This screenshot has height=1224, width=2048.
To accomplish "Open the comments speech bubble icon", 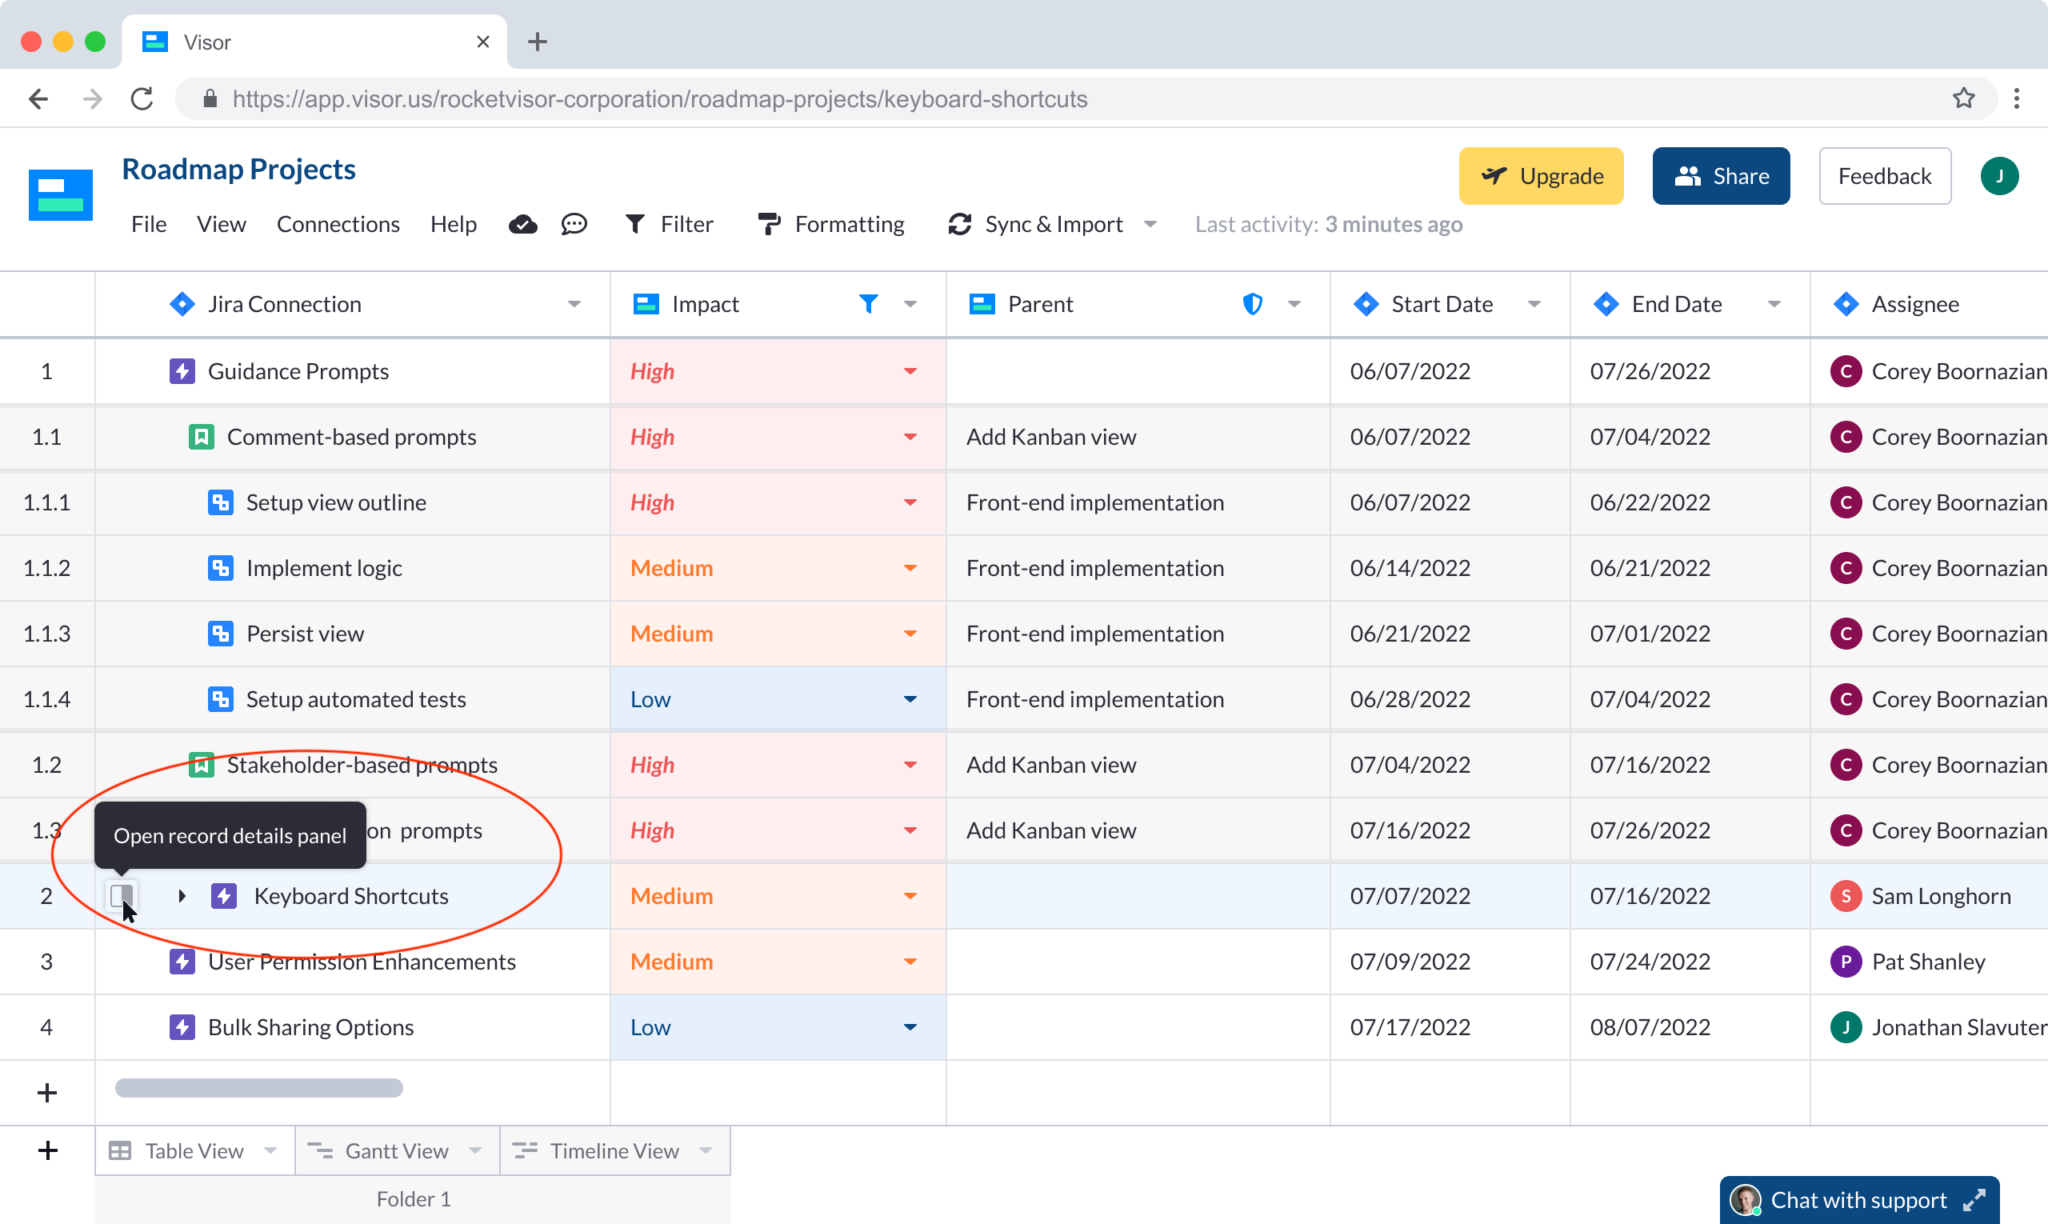I will [574, 224].
